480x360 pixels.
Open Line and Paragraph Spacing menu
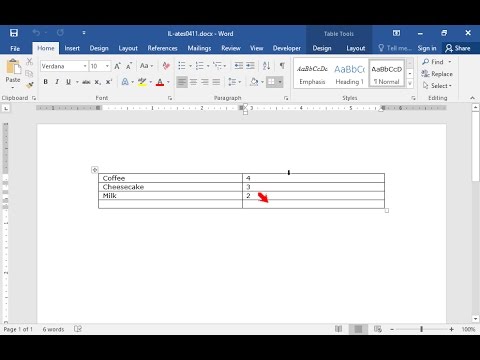[234, 82]
